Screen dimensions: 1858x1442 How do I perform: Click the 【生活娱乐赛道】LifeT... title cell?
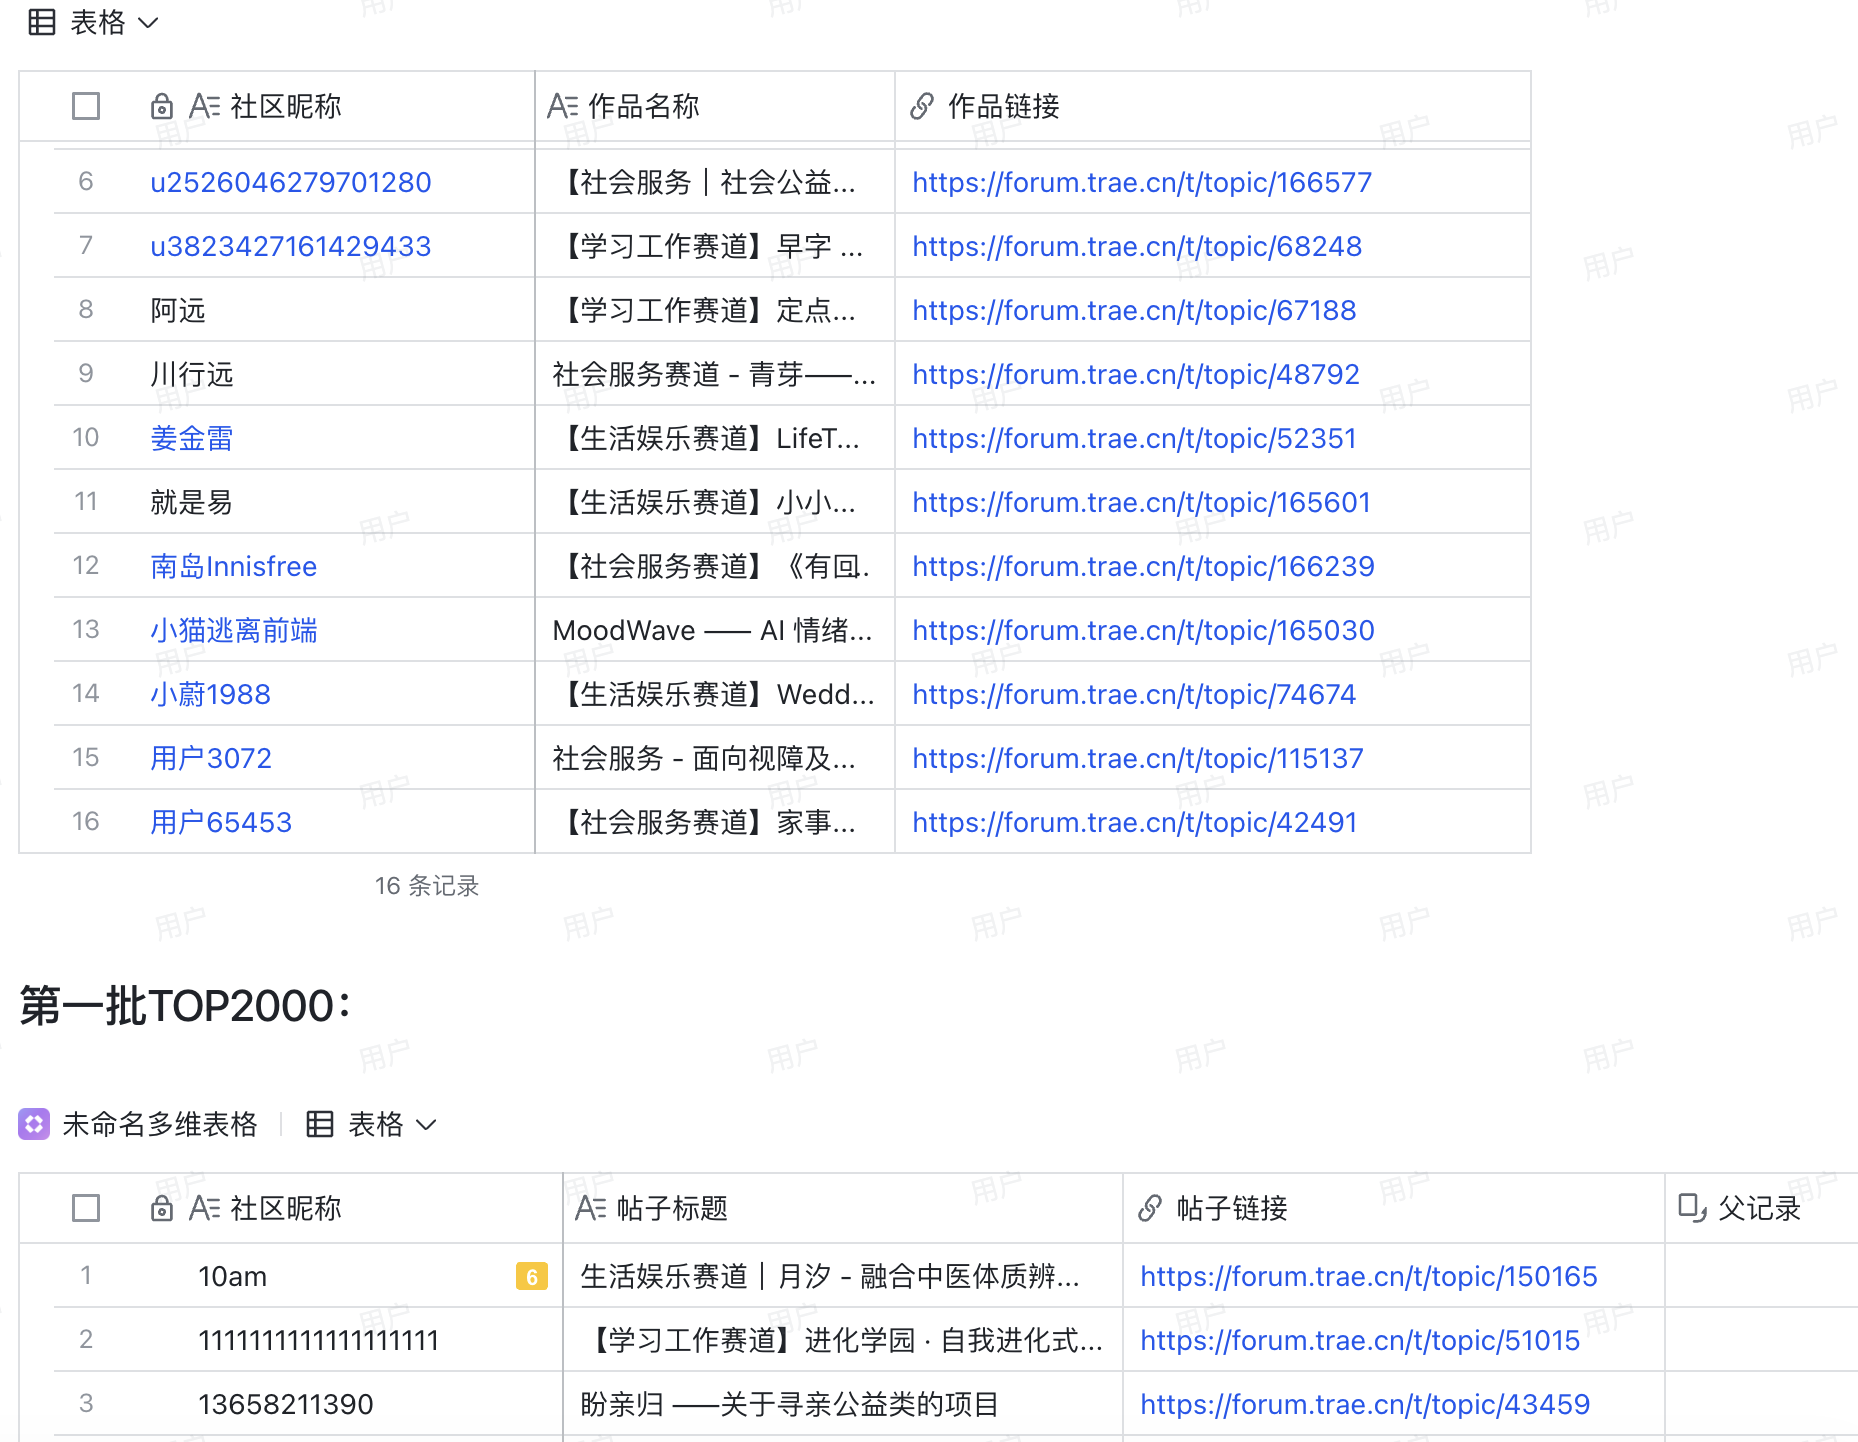click(715, 438)
